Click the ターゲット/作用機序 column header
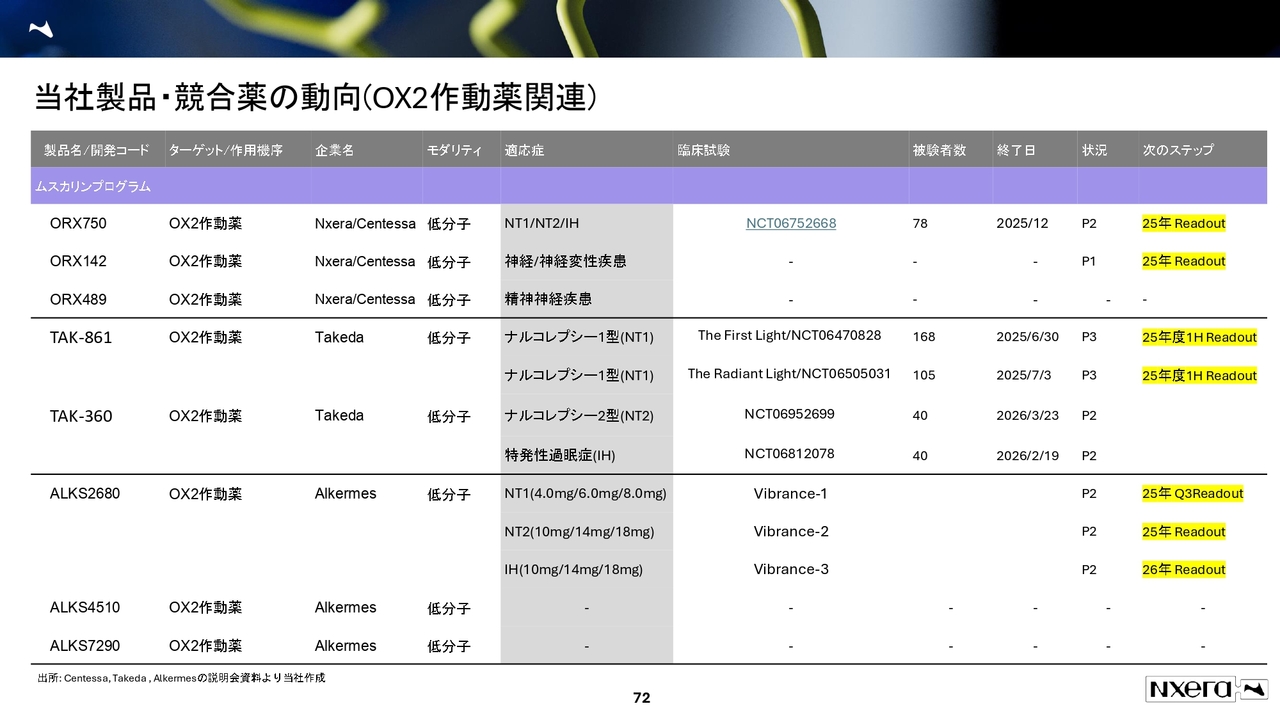Image resolution: width=1280 pixels, height=720 pixels. tap(226, 150)
